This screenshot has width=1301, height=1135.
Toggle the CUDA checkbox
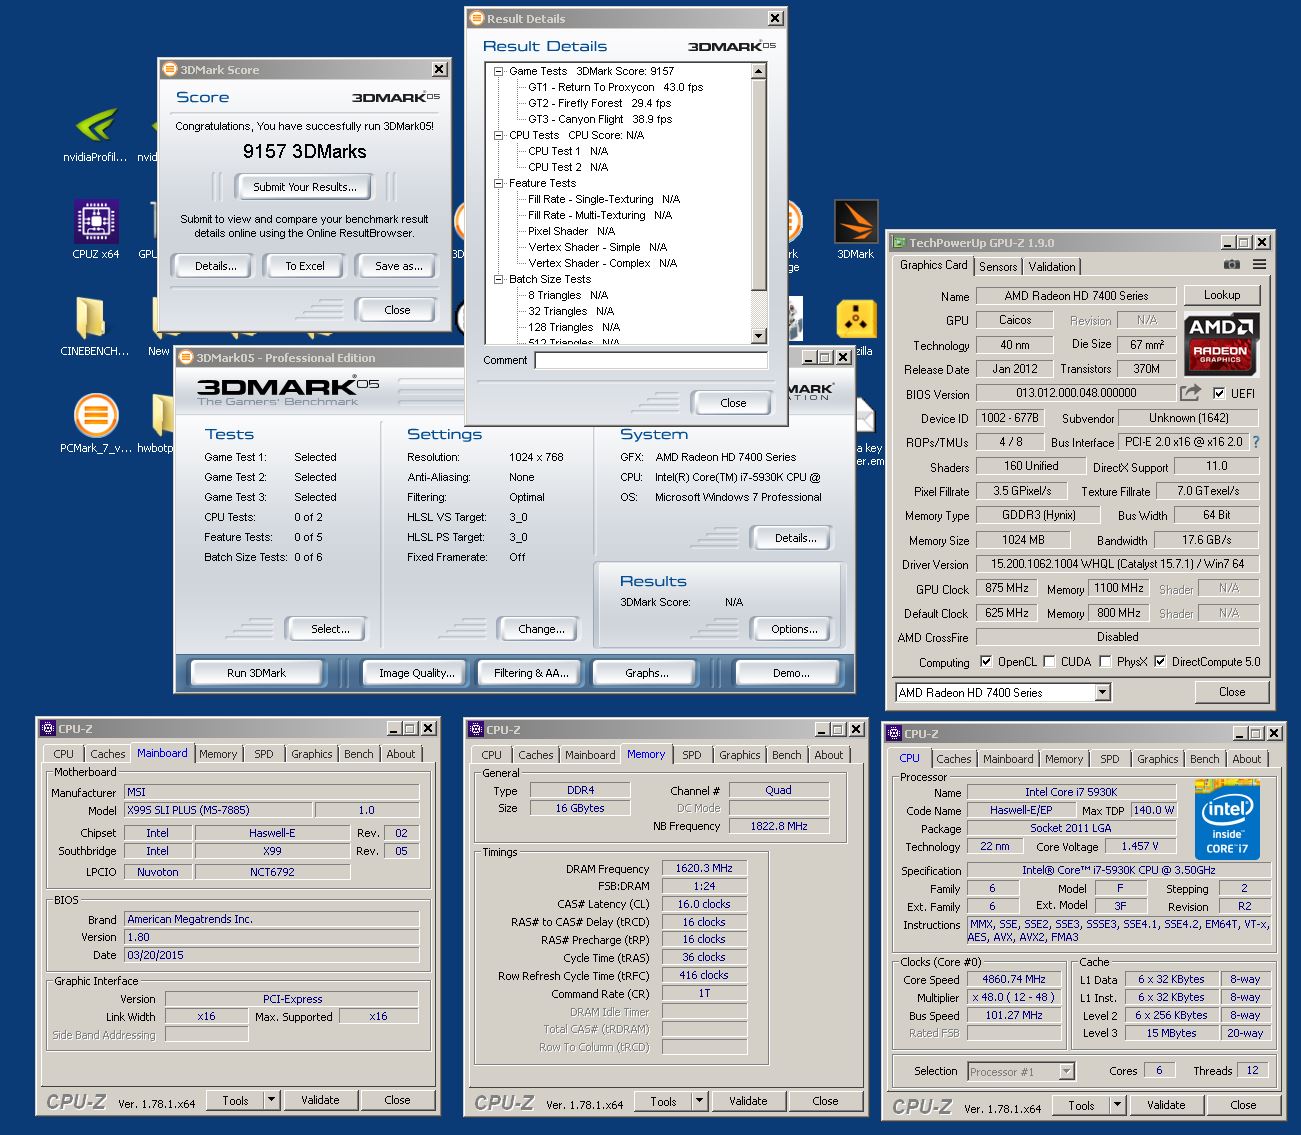[x=1049, y=661]
